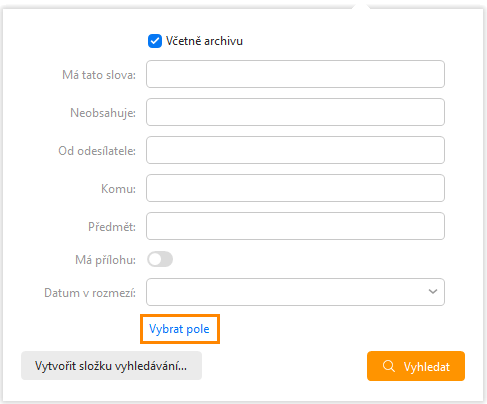Image resolution: width=487 pixels, height=404 pixels.
Task: Click the Neobsahuje label
Action: pyautogui.click(x=103, y=113)
